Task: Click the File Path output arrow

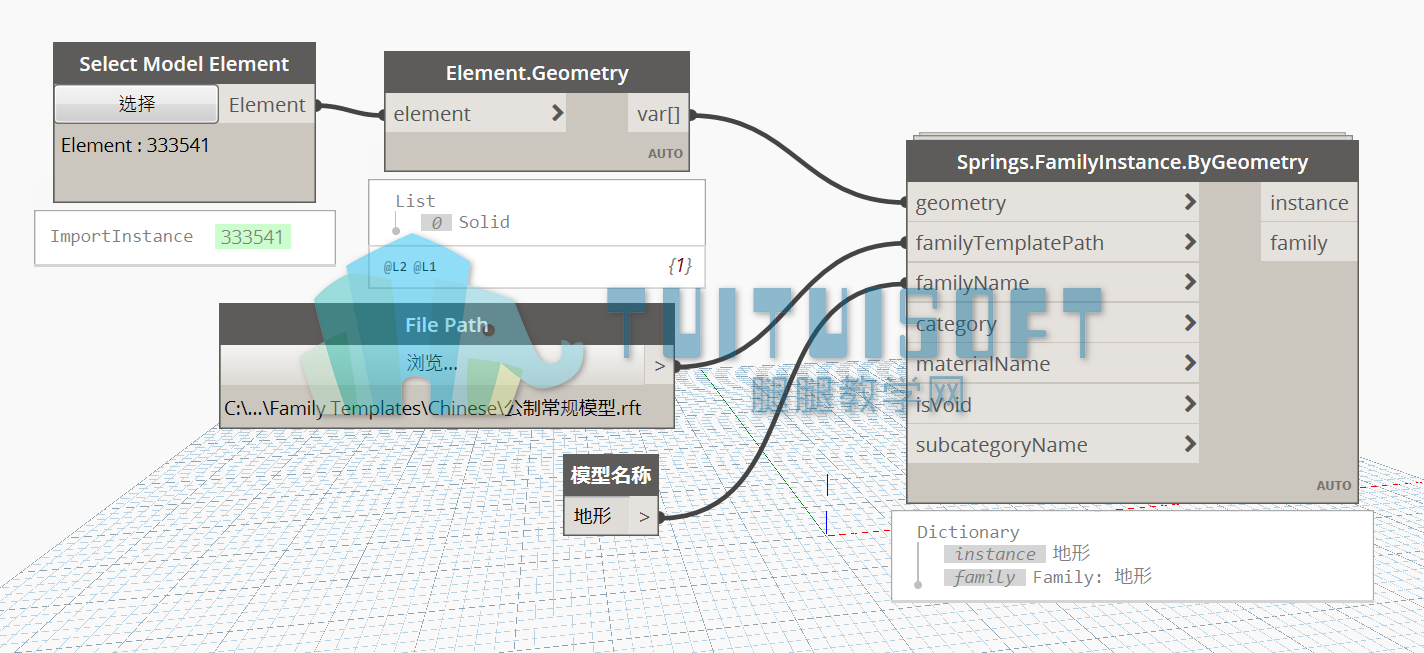Action: tap(660, 366)
